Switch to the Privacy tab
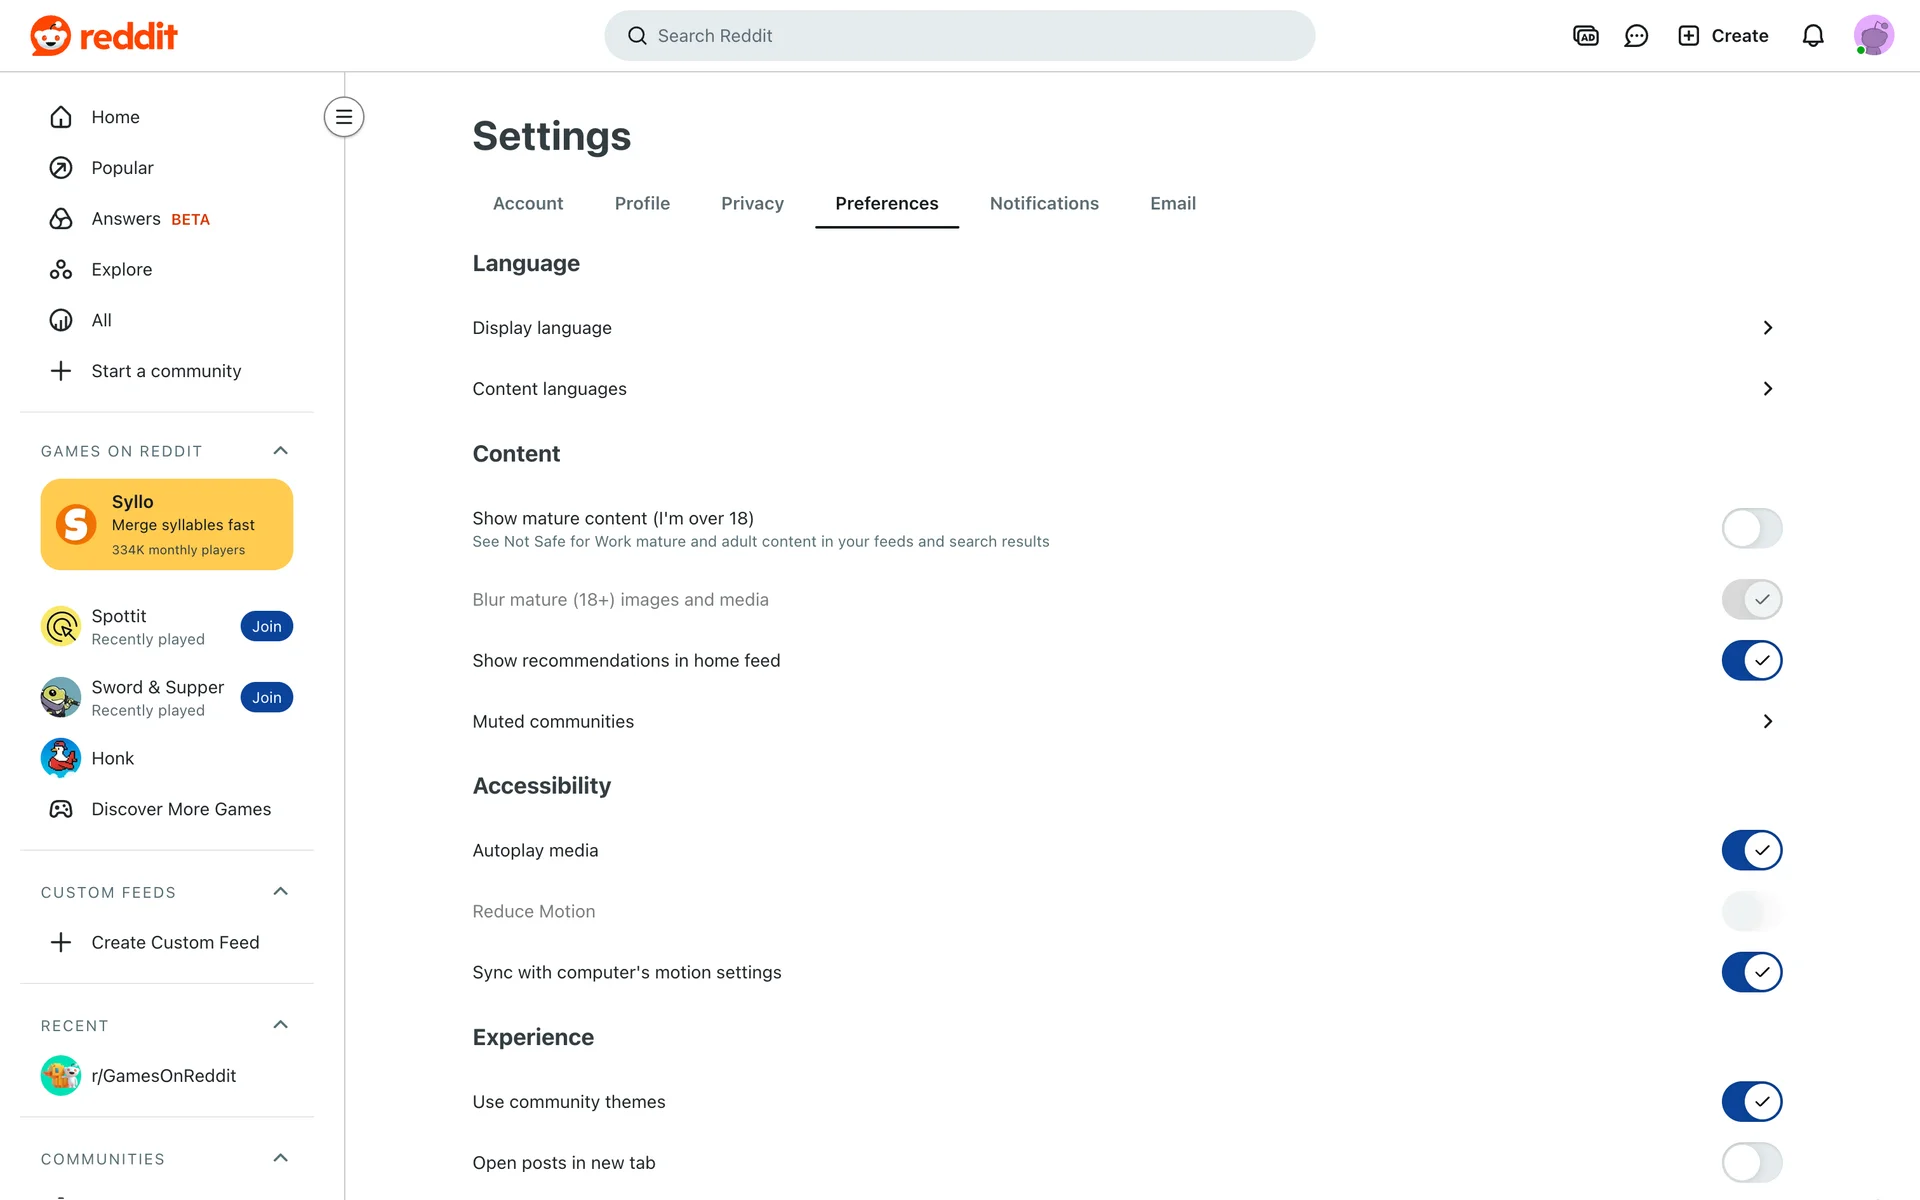 pyautogui.click(x=752, y=204)
